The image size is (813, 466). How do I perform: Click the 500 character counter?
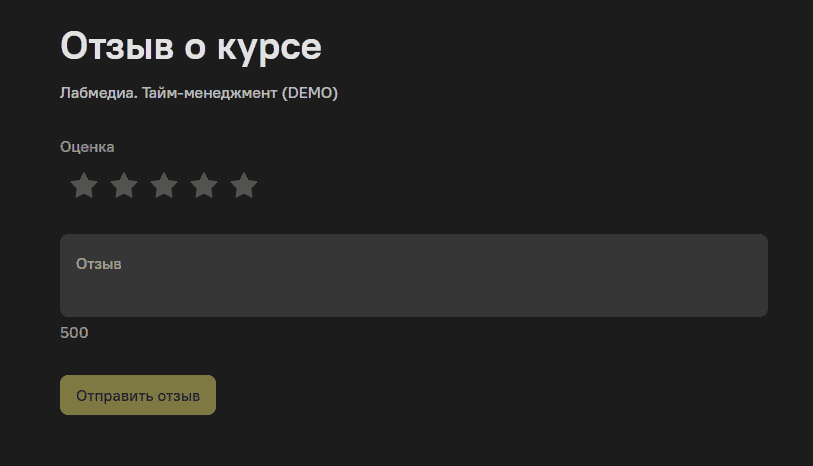tap(74, 333)
